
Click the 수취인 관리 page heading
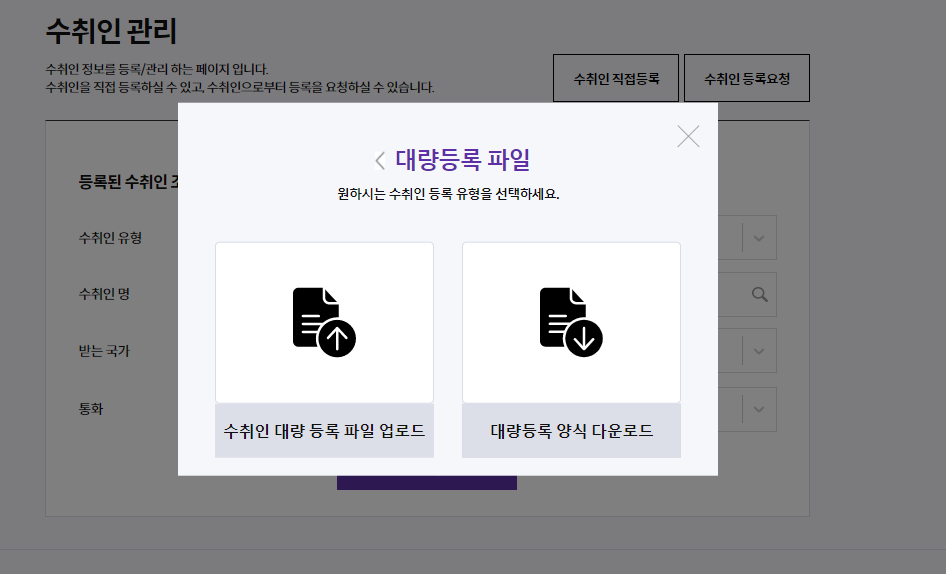111,31
